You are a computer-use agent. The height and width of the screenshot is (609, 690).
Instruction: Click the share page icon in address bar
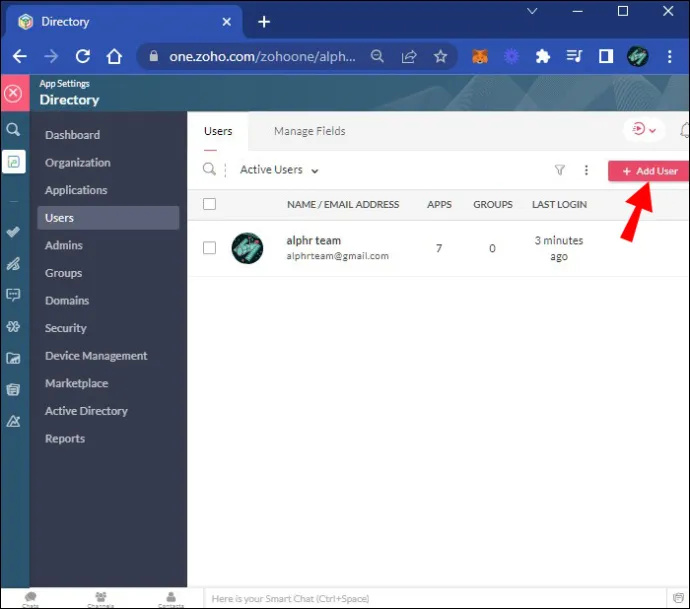tap(409, 56)
